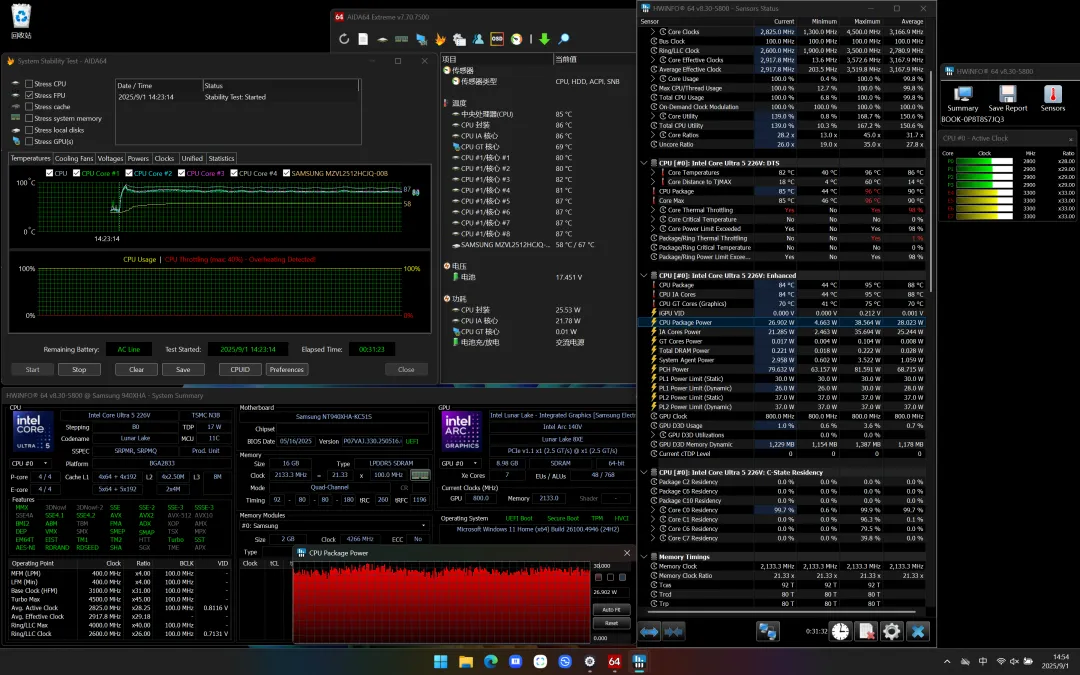Image resolution: width=1080 pixels, height=675 pixels.
Task: Click the Preferences button
Action: (x=287, y=370)
